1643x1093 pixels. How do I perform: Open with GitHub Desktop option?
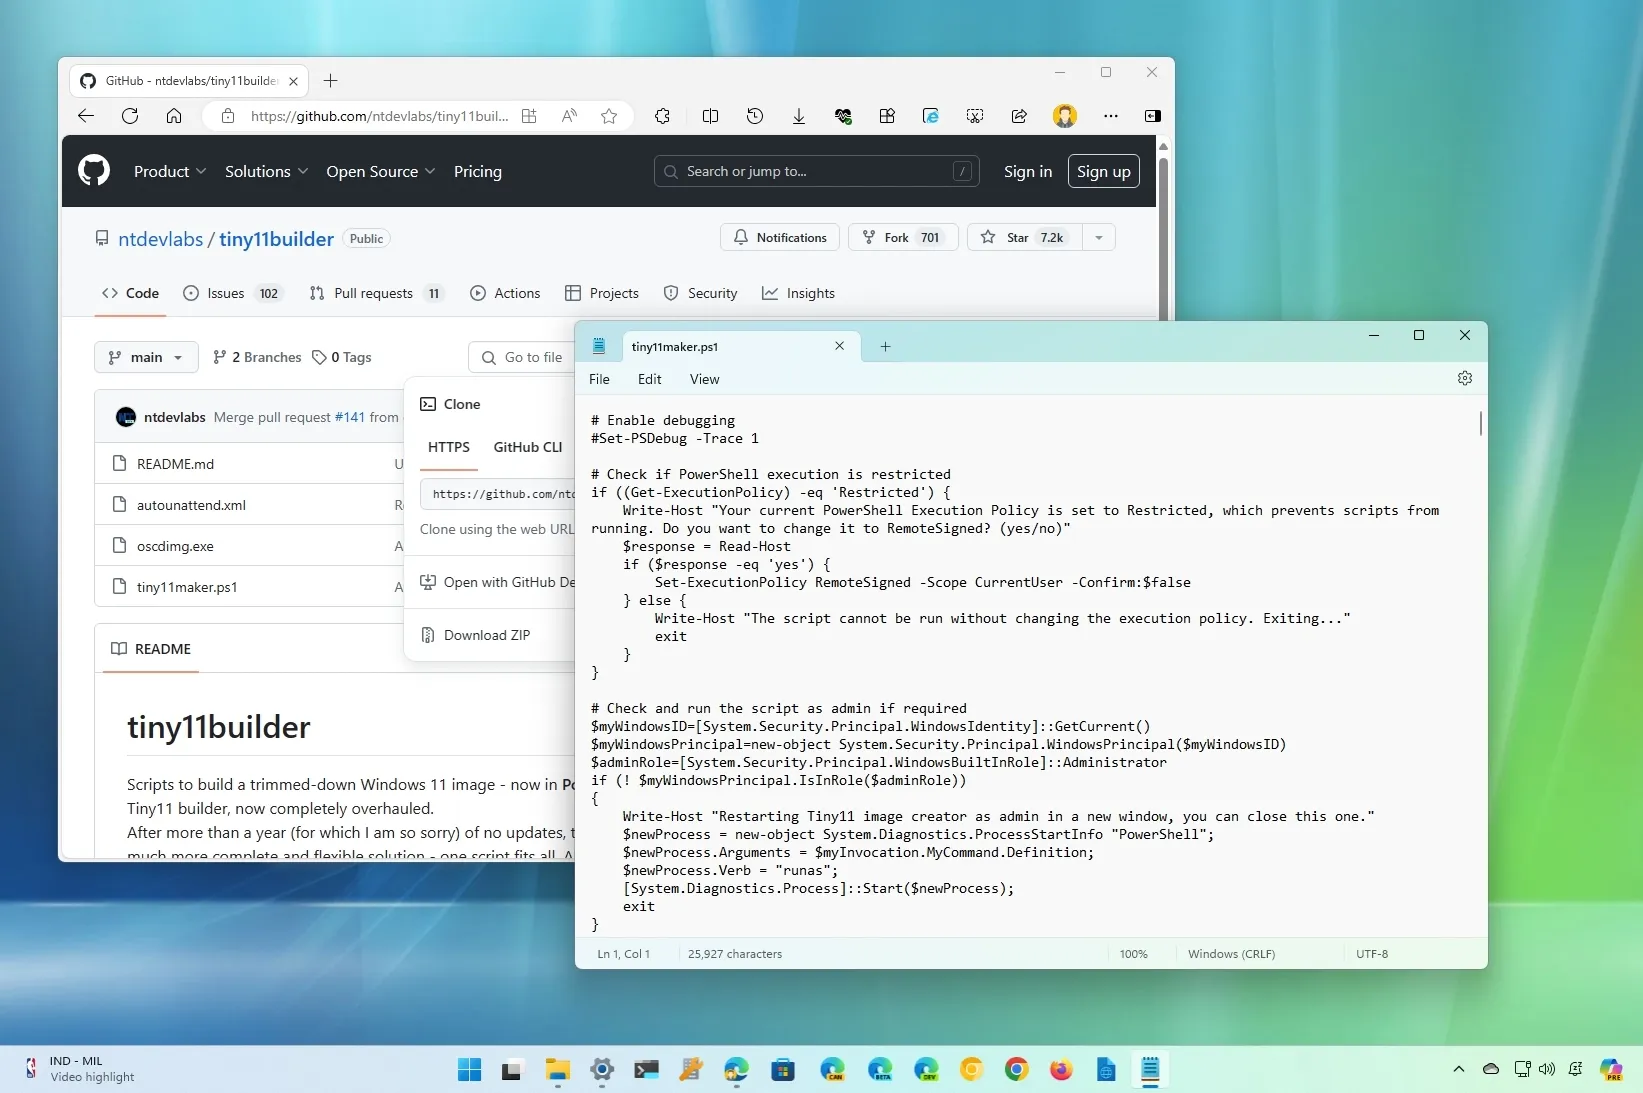coord(498,582)
